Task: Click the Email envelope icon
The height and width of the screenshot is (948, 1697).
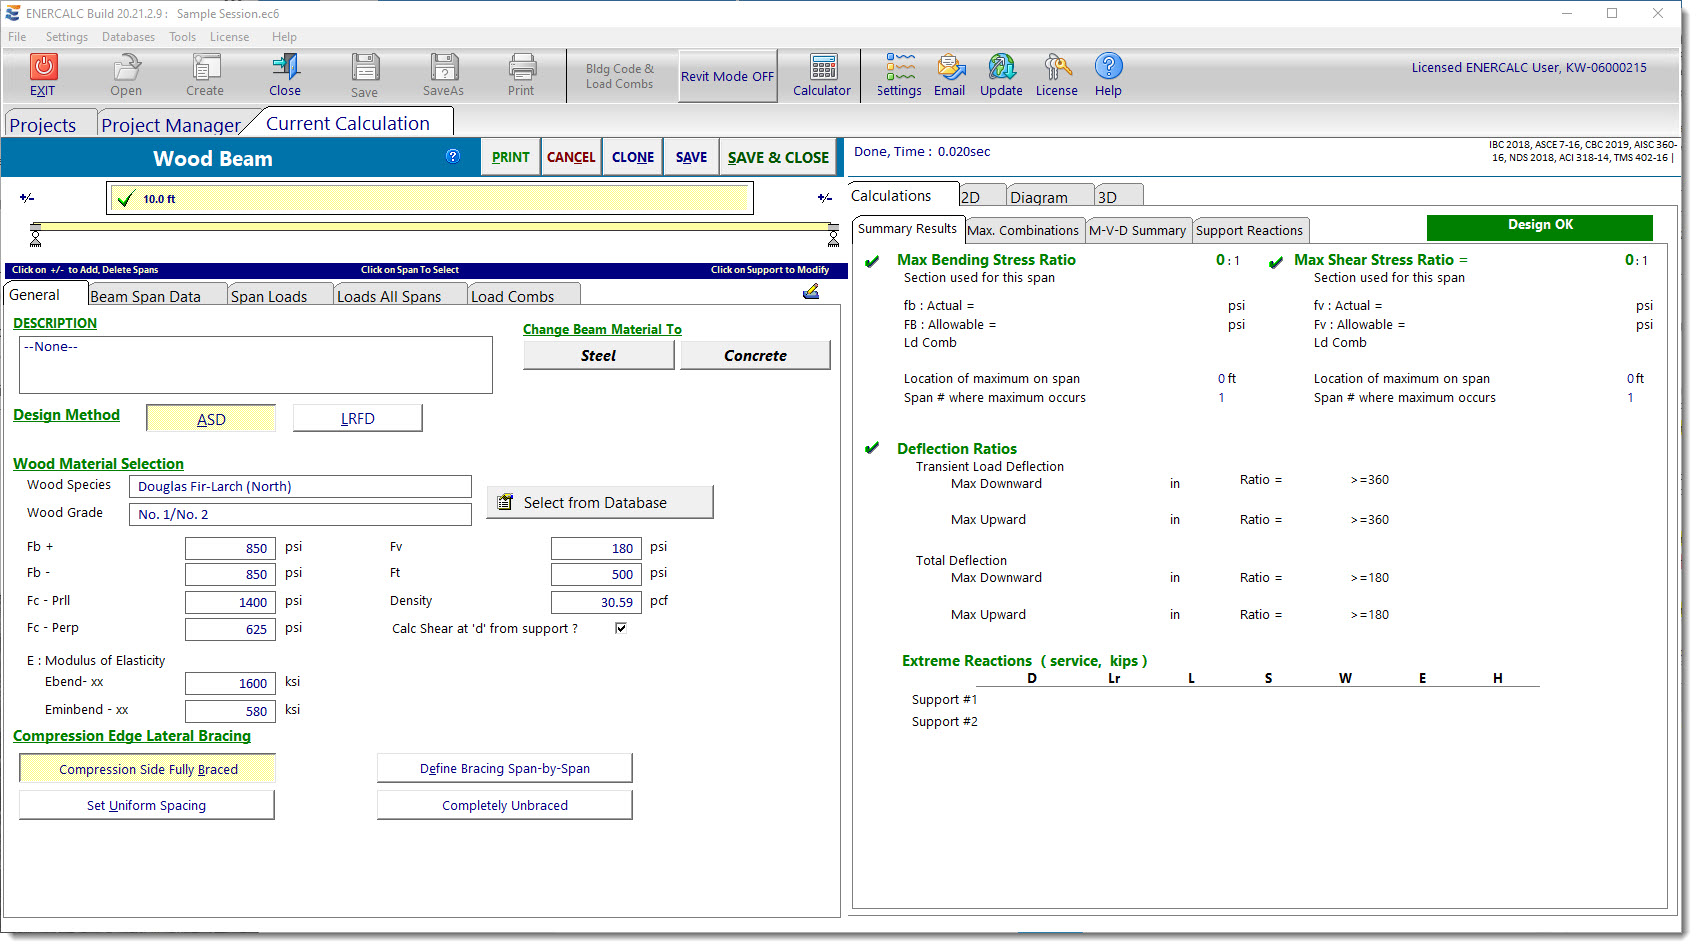Action: pyautogui.click(x=950, y=68)
